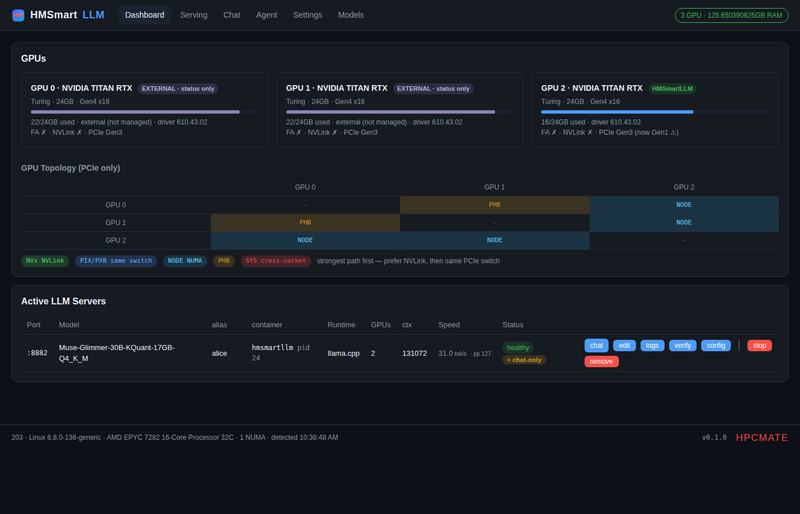Click the chat button for alice server
Viewport: 800px width, 514px height.
(596, 346)
